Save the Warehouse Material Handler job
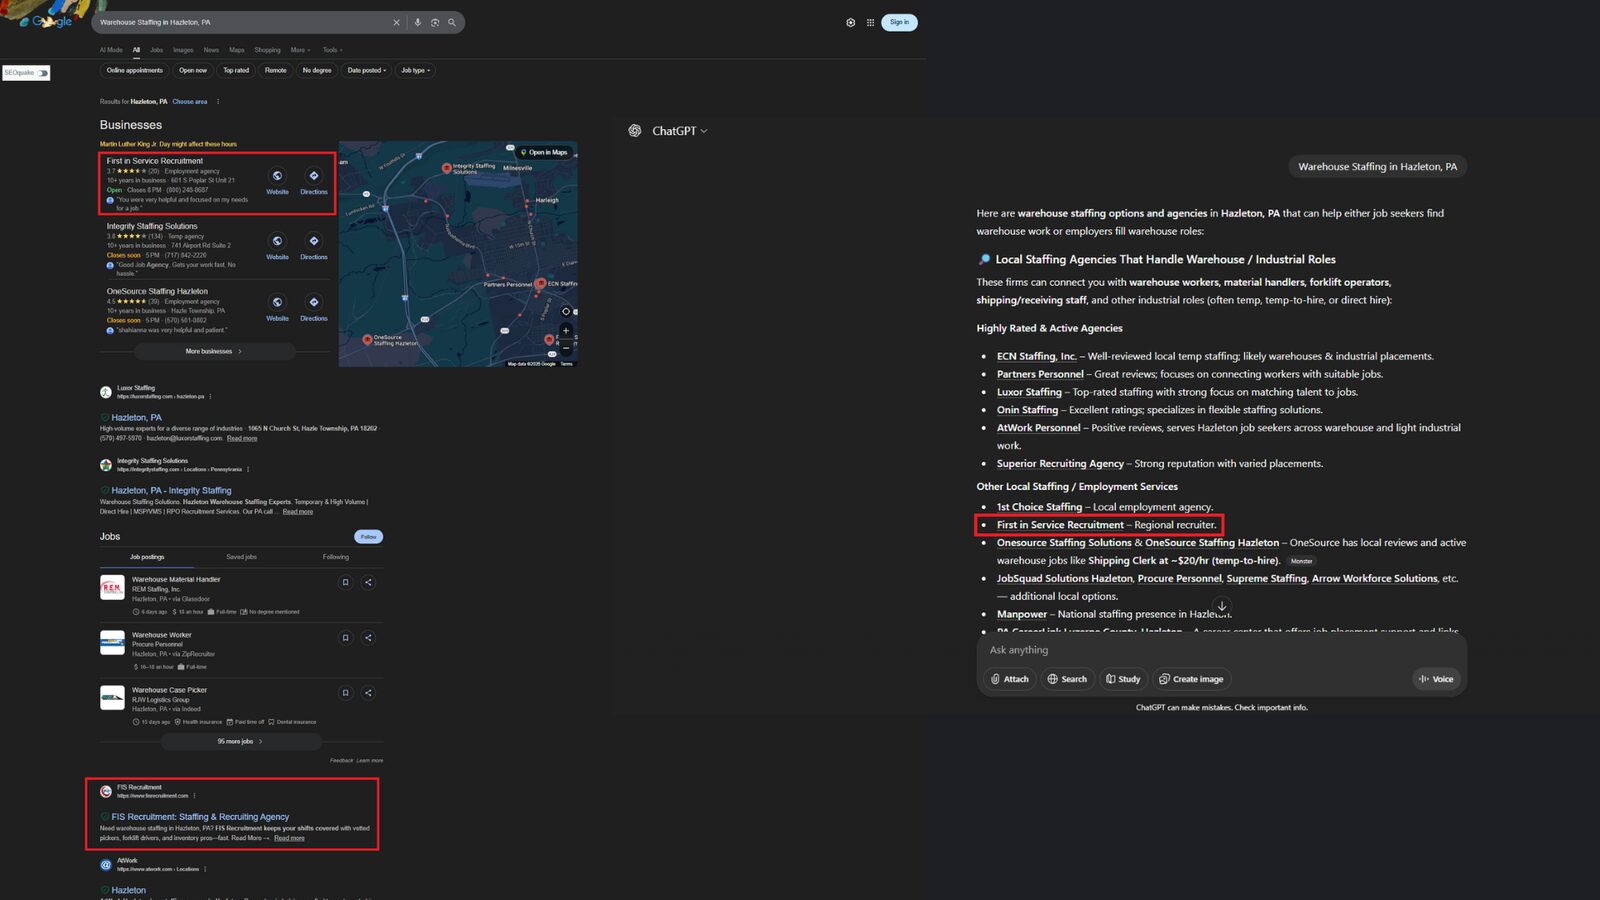 pos(346,582)
